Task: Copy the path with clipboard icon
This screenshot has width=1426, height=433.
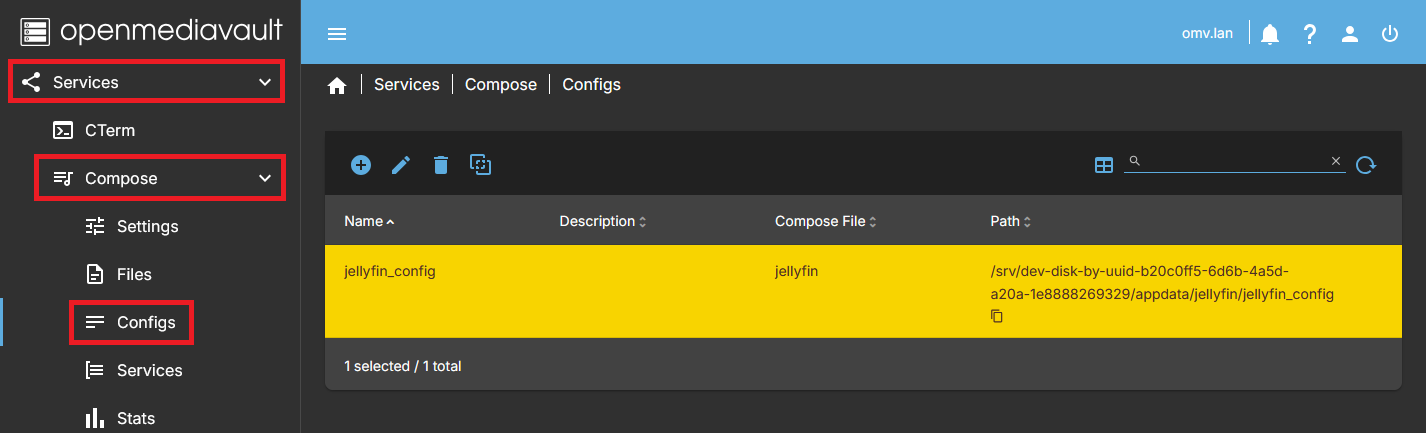Action: [x=997, y=316]
